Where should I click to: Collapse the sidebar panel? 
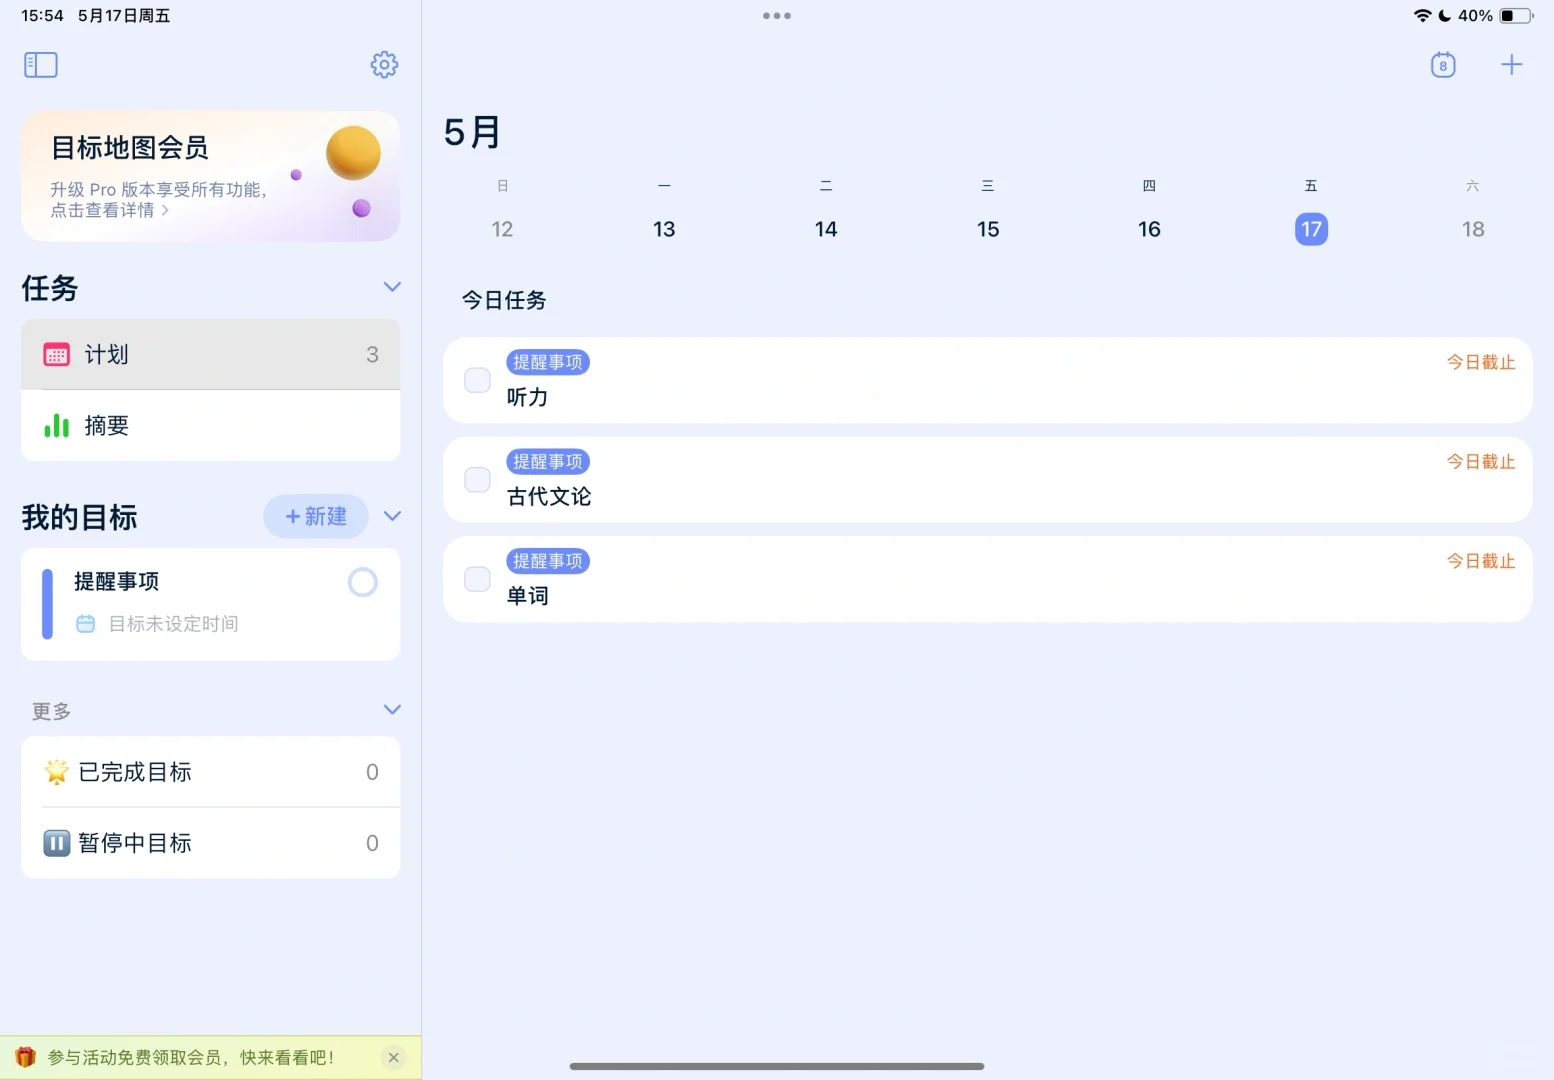point(40,64)
